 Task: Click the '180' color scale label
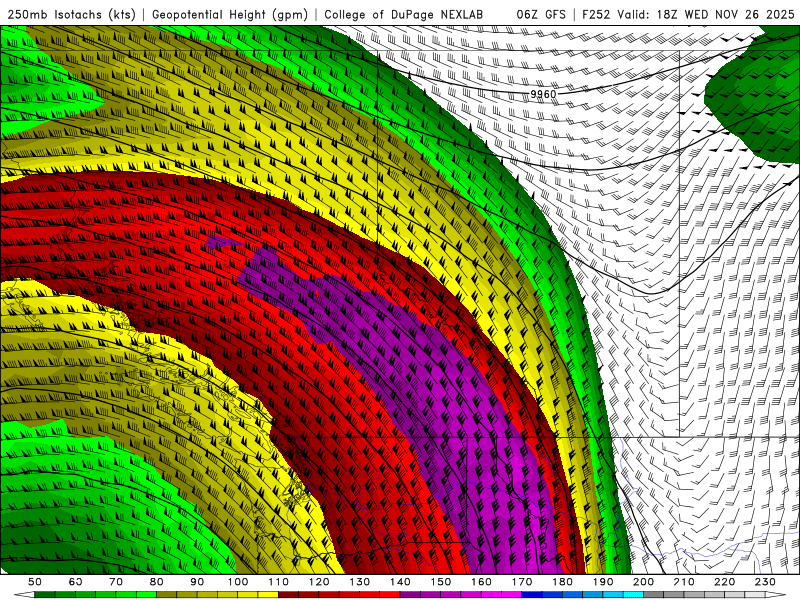562,582
